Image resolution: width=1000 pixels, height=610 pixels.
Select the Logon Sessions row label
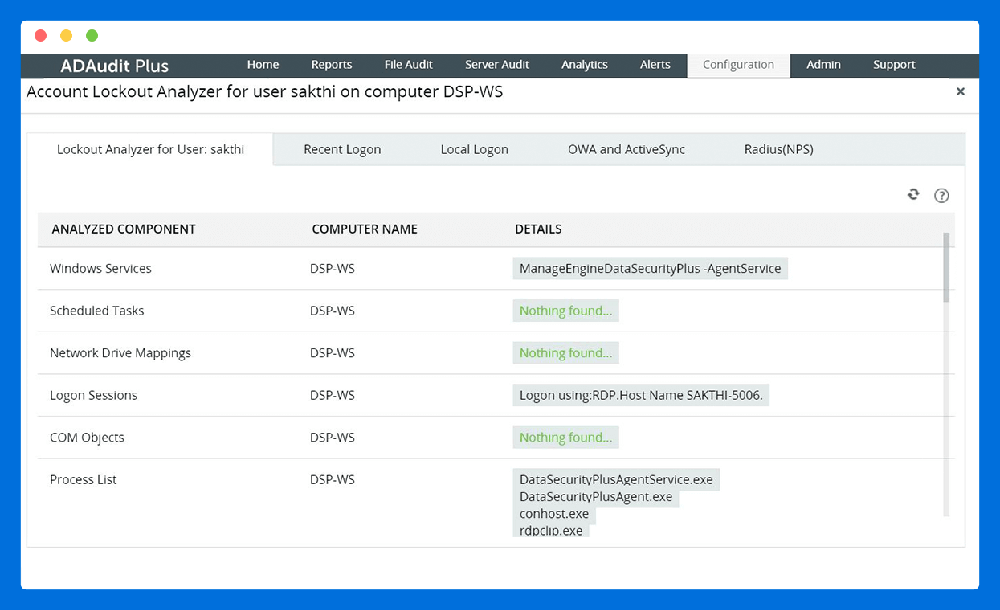[x=93, y=396]
